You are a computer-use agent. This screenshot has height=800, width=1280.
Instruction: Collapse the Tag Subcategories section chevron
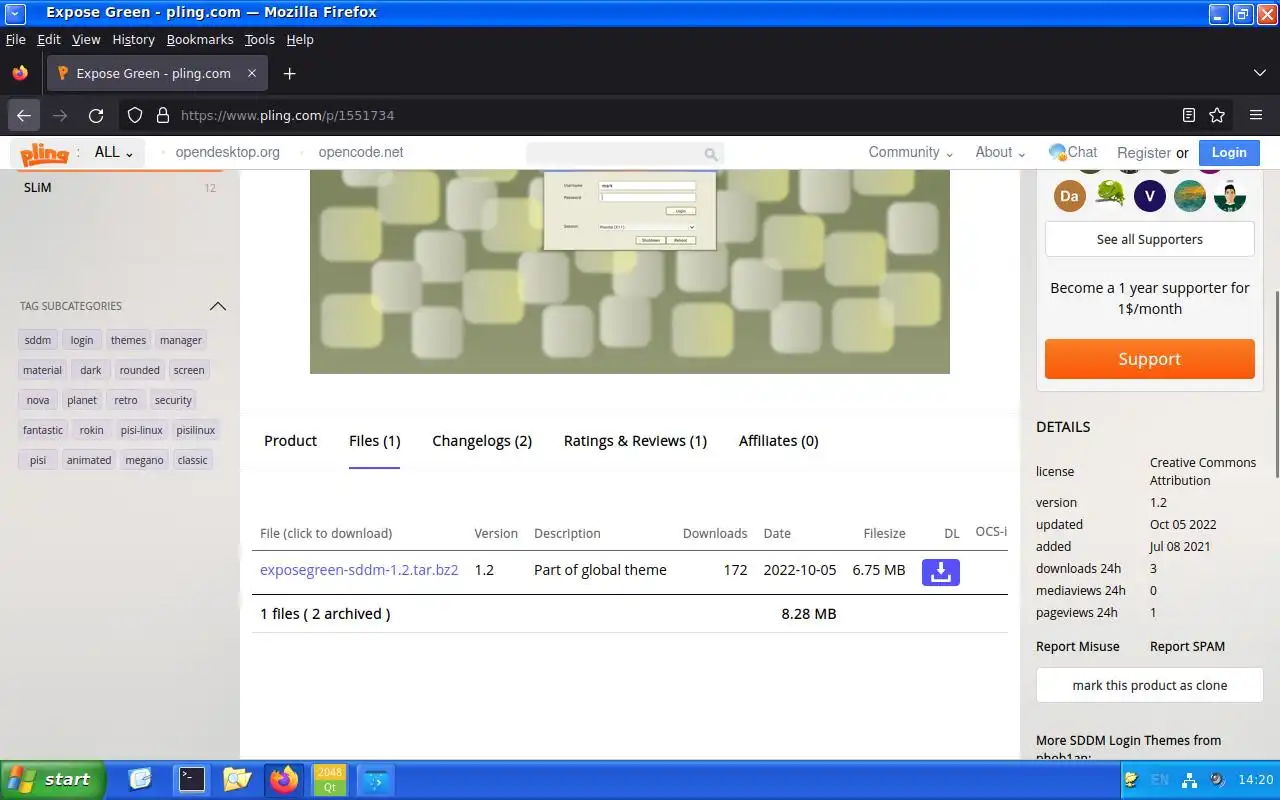coord(218,306)
